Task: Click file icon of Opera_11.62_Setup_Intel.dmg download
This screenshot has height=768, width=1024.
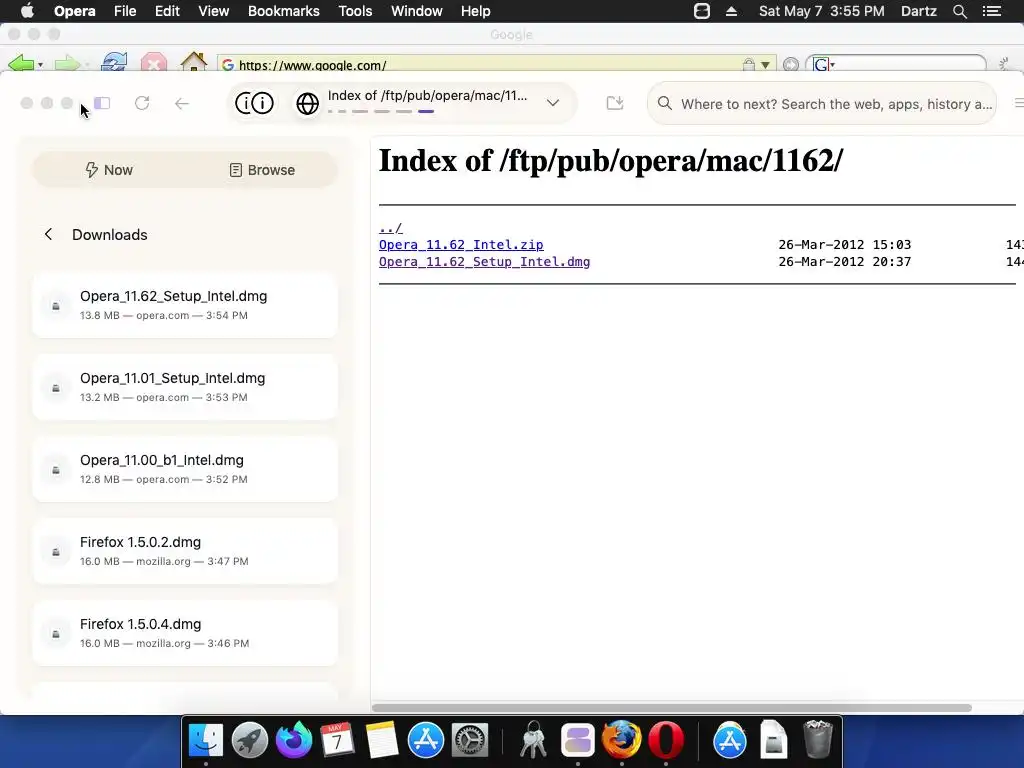Action: pyautogui.click(x=56, y=306)
